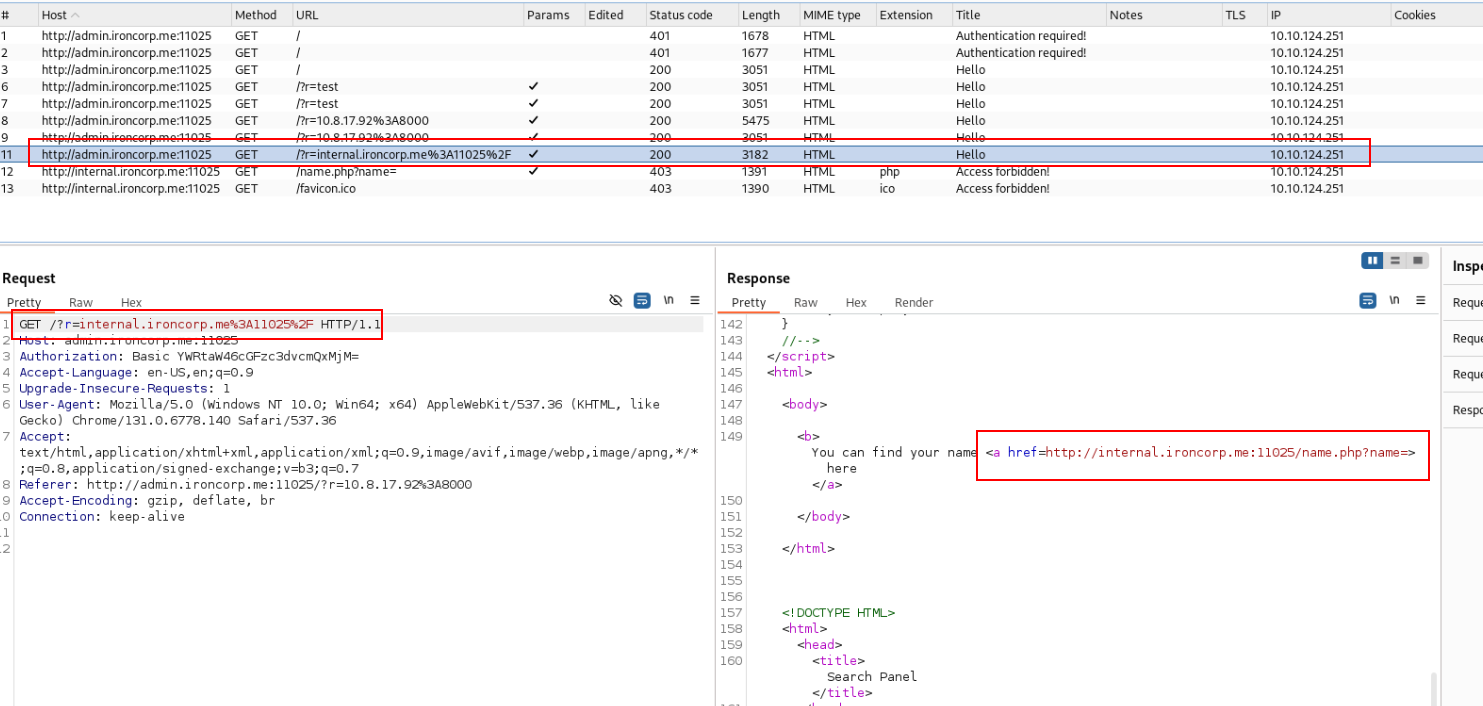Select the combined tabbed layout icon
The width and height of the screenshot is (1483, 706).
pos(1417,261)
